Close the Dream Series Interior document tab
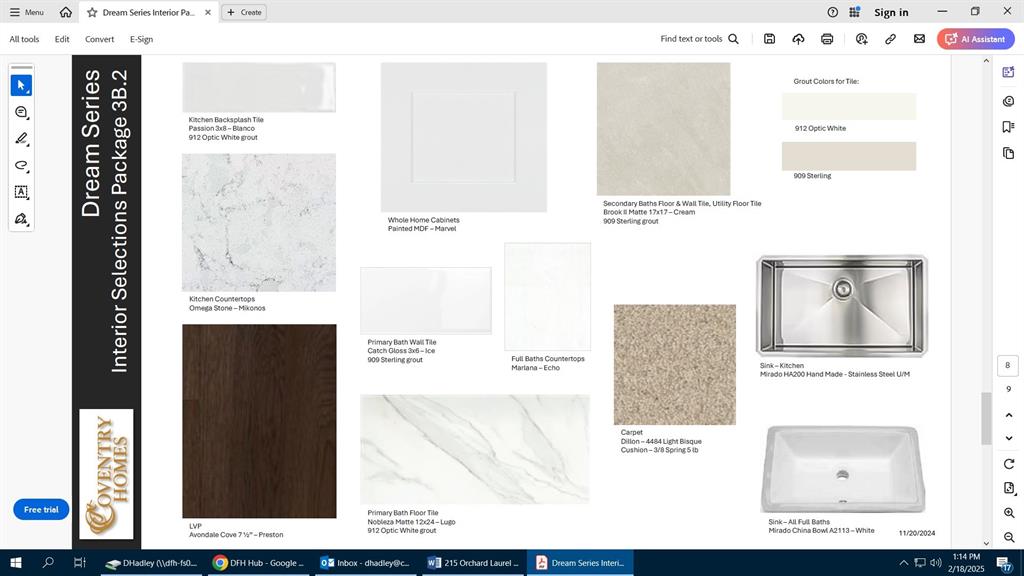1024x576 pixels. click(208, 12)
